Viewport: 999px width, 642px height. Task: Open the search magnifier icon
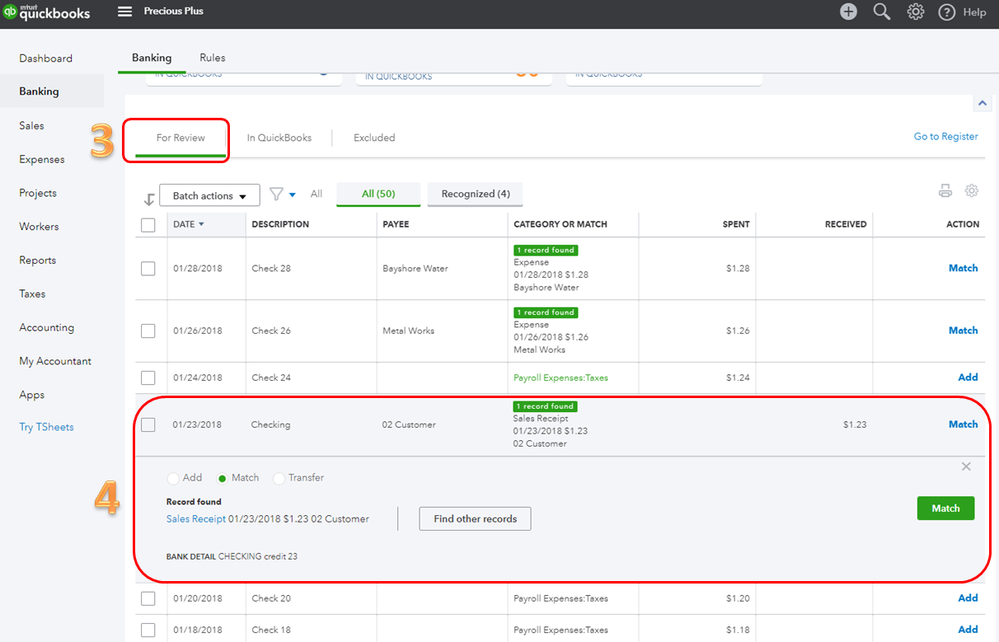point(882,11)
